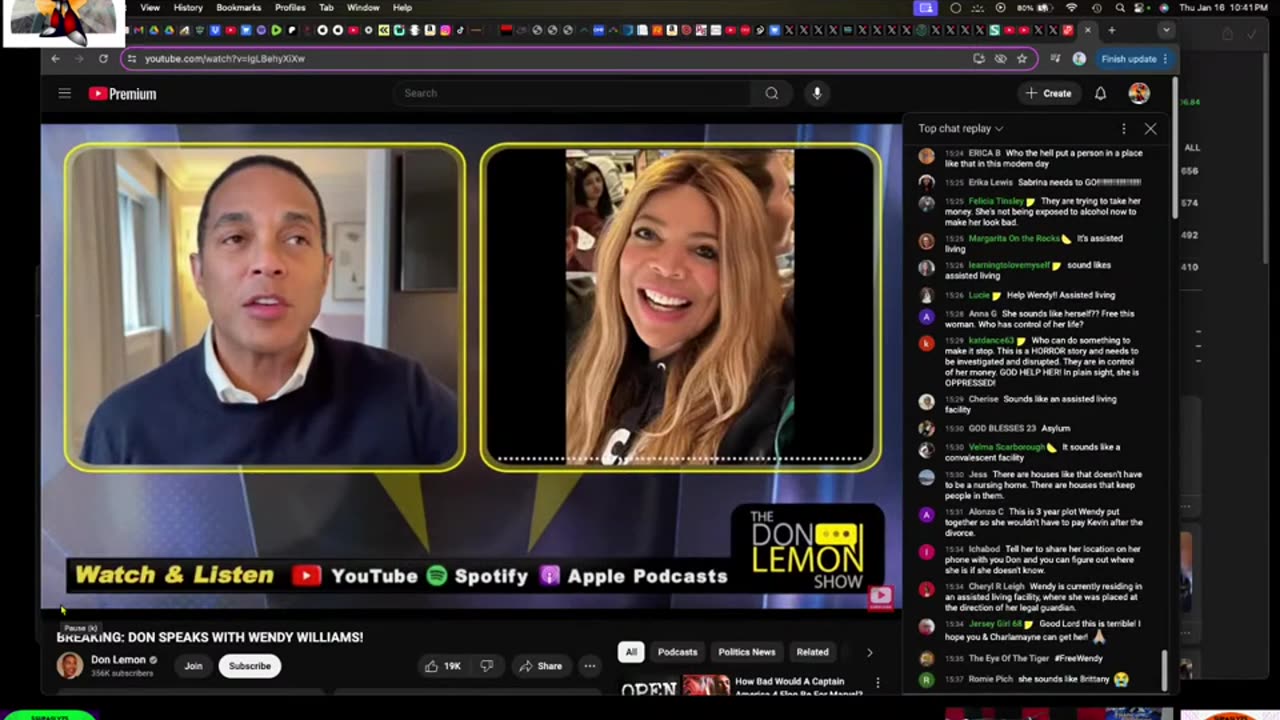
Task: Open the account avatar menu
Action: pyautogui.click(x=1139, y=93)
